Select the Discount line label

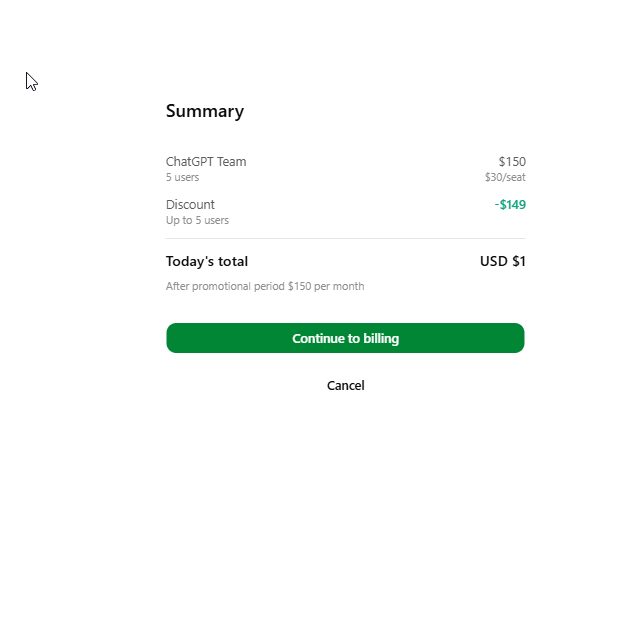(x=190, y=205)
